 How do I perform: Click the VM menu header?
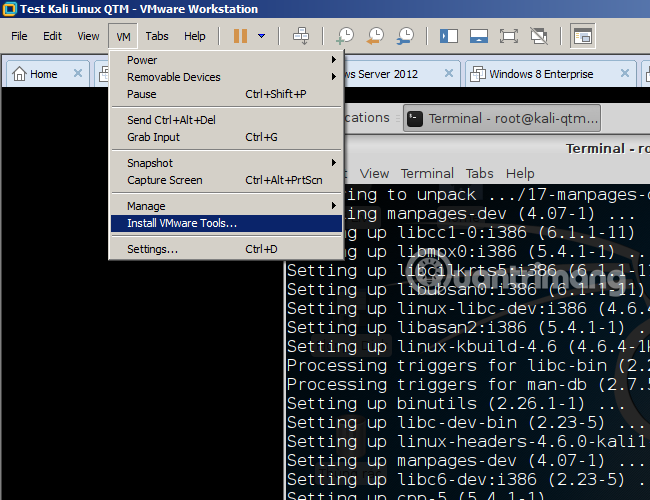click(123, 36)
